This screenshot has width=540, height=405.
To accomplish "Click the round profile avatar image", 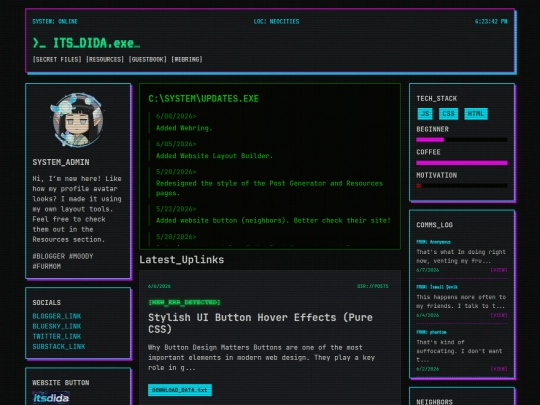I will coord(77,120).
